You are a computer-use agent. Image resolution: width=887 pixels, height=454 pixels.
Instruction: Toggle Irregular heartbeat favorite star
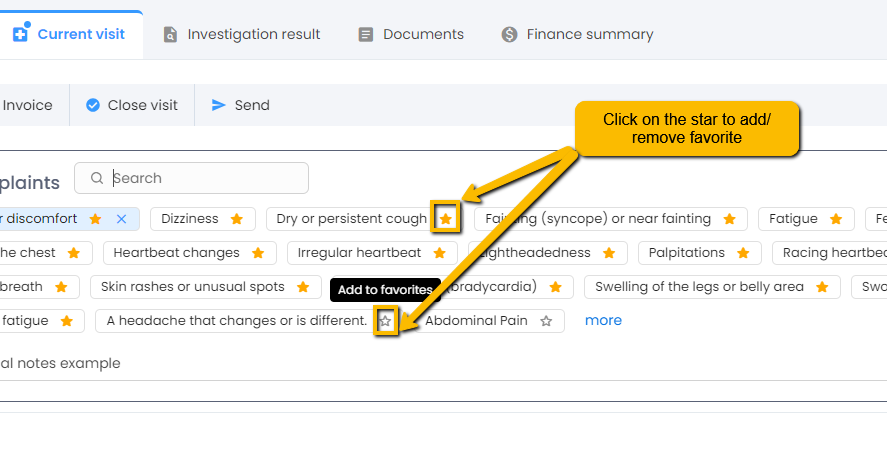pos(439,253)
